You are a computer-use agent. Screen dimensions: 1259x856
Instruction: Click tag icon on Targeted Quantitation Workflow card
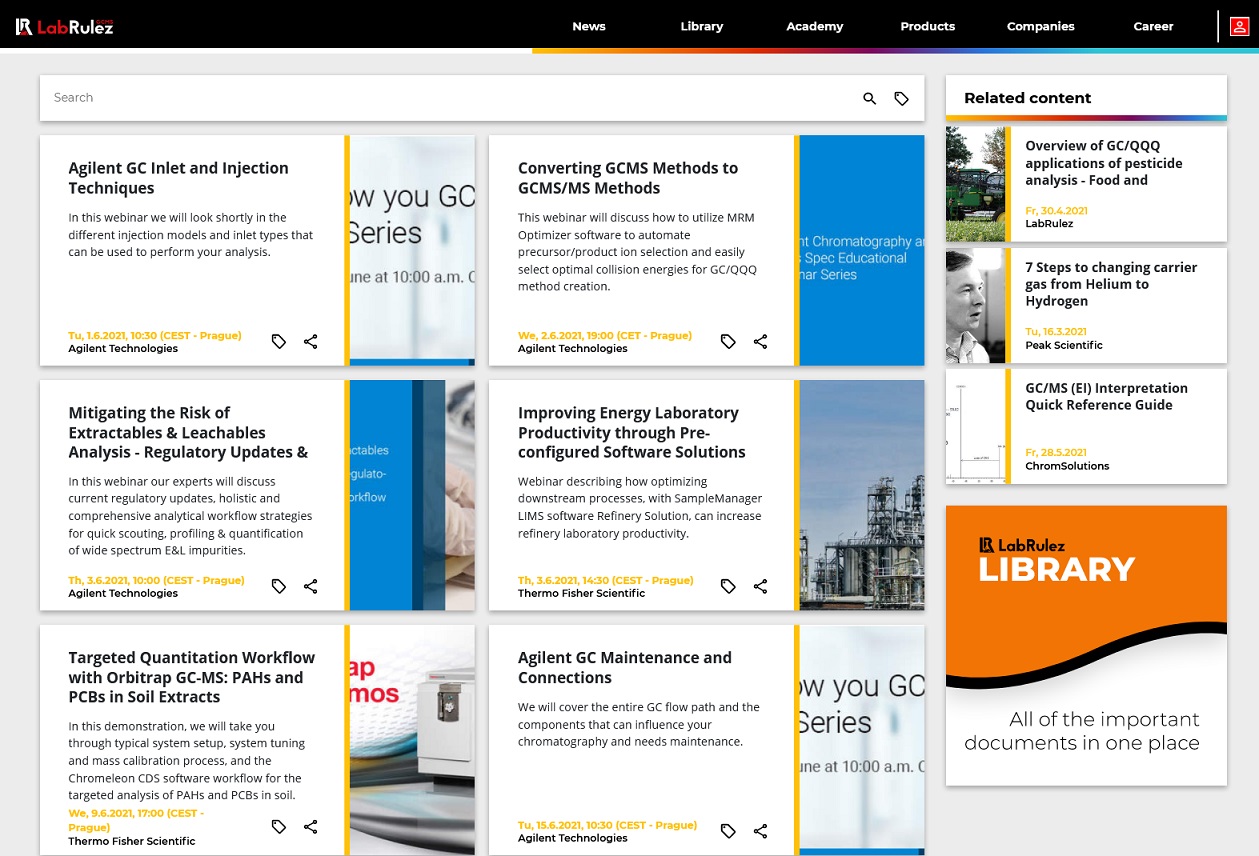point(279,827)
